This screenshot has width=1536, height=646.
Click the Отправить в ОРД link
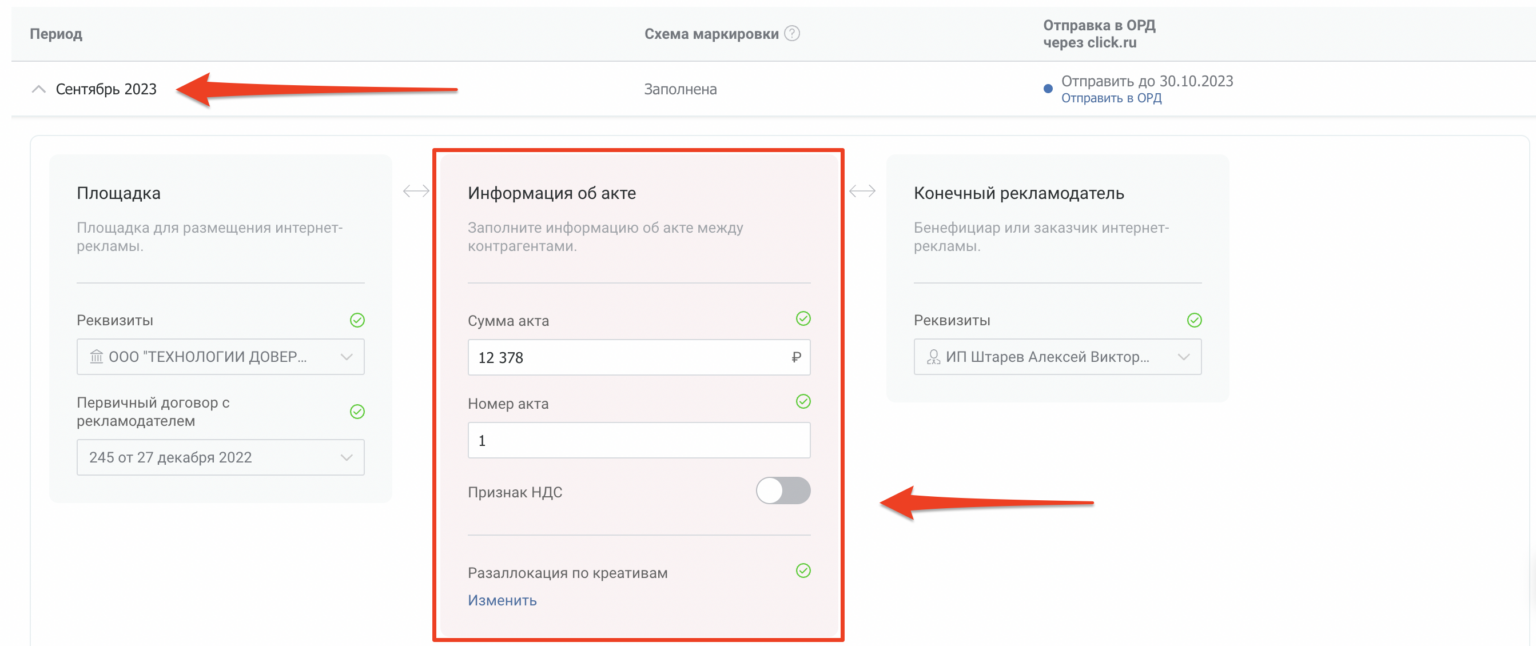(1113, 98)
